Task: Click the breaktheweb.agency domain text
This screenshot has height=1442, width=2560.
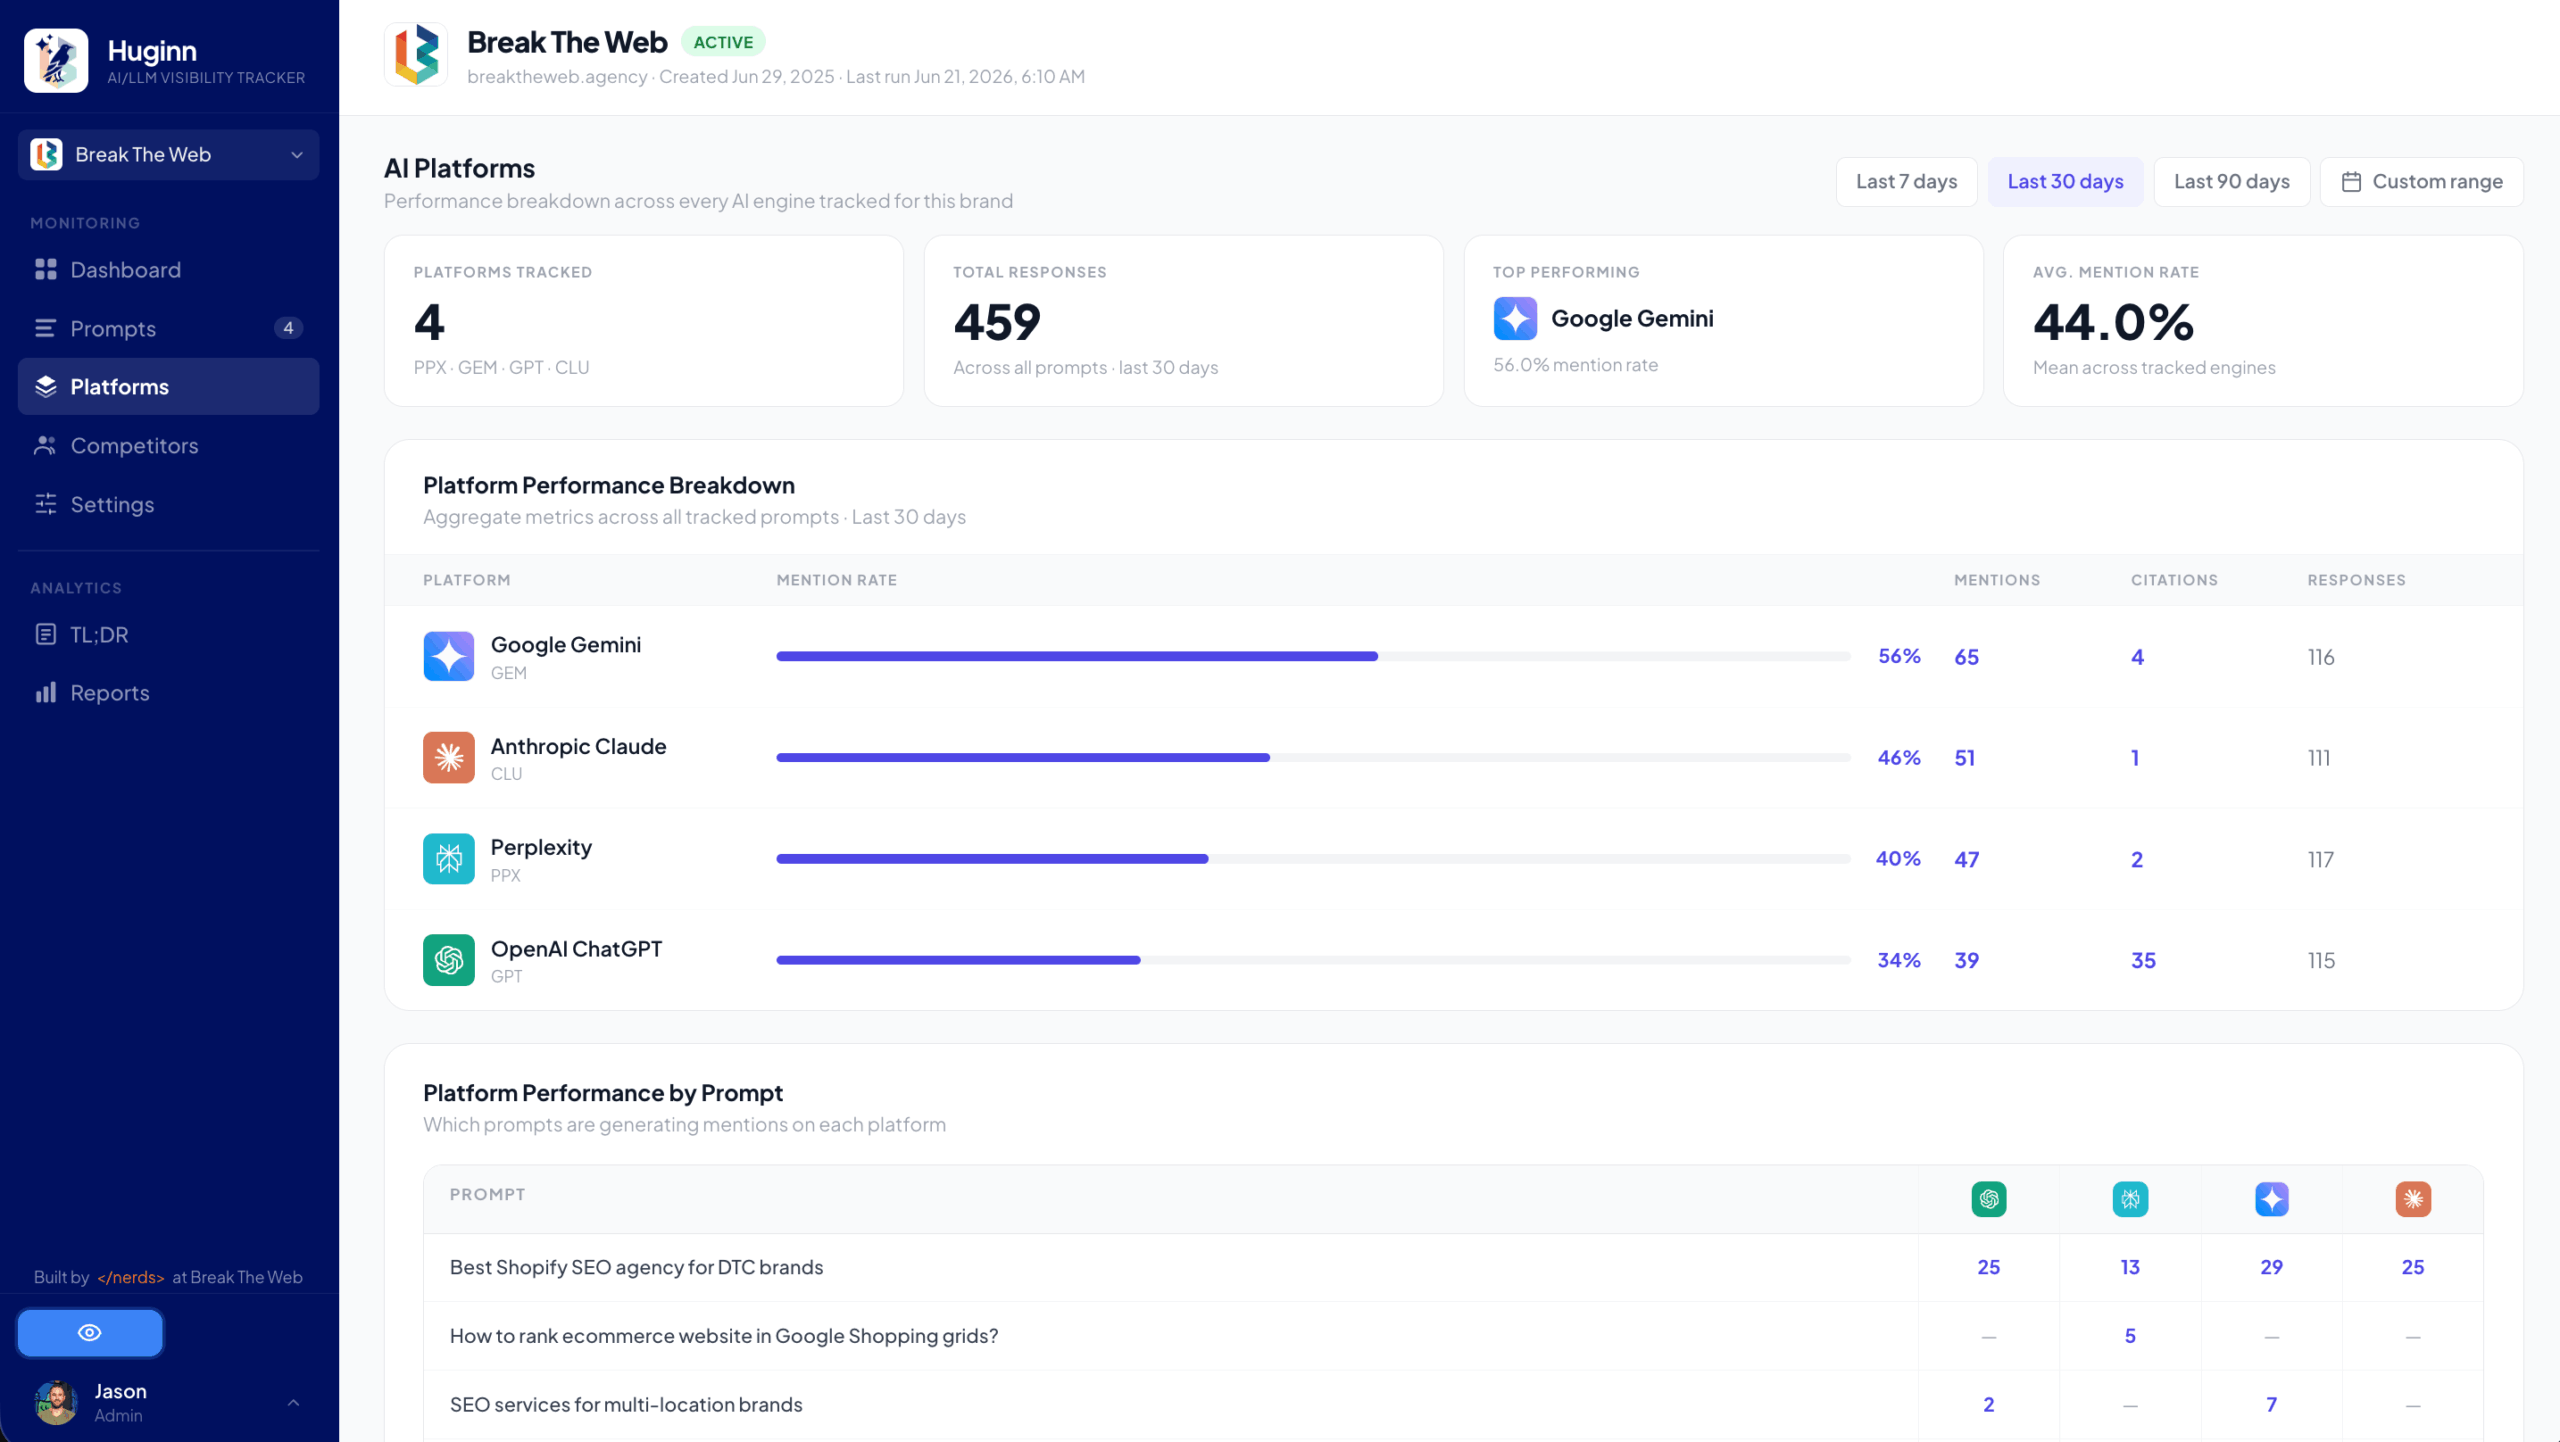Action: pyautogui.click(x=557, y=77)
